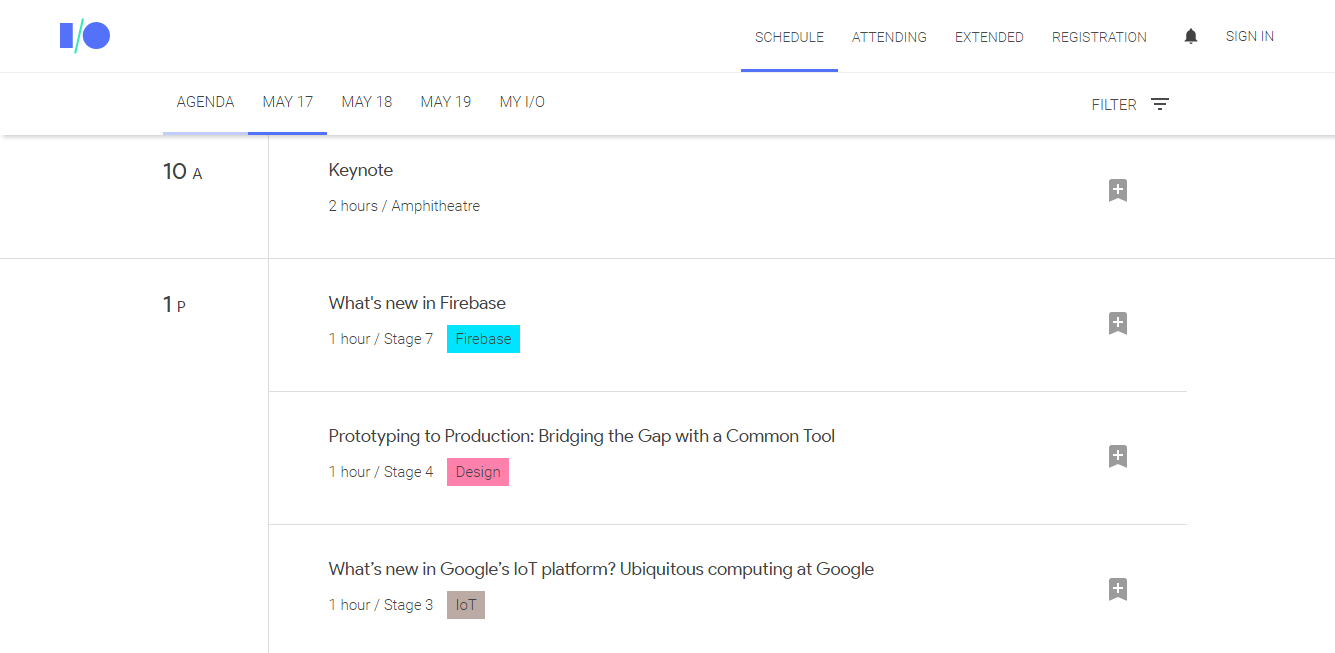Open the Attending page
The width and height of the screenshot is (1335, 653).
[889, 37]
